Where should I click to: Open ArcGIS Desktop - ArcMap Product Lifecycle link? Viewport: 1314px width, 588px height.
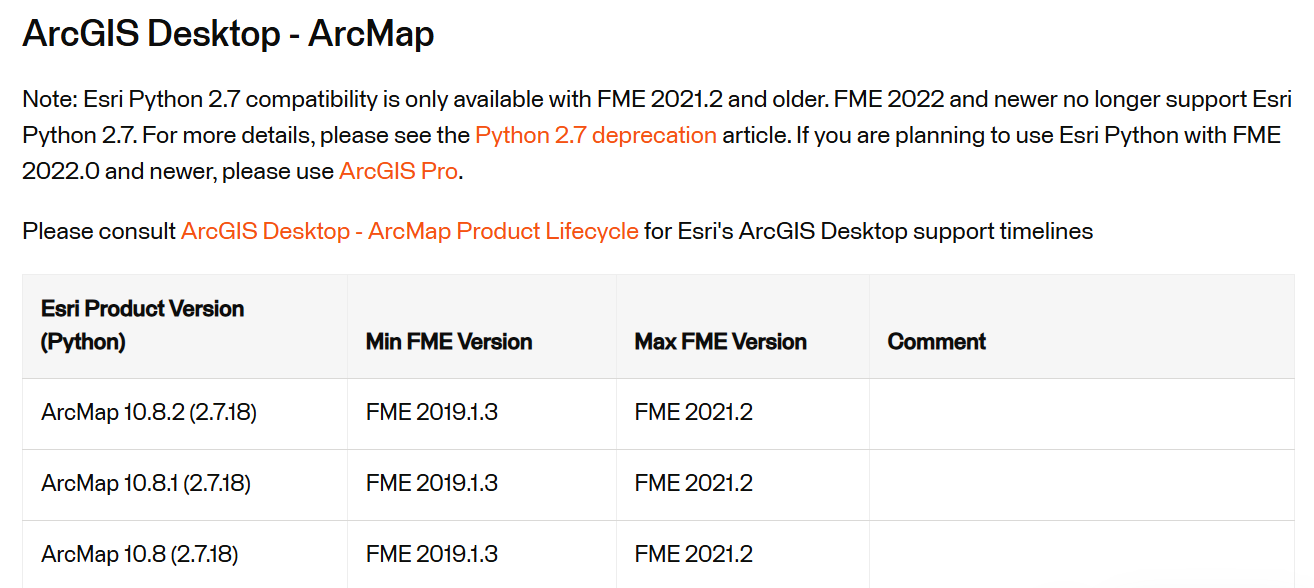pos(410,231)
